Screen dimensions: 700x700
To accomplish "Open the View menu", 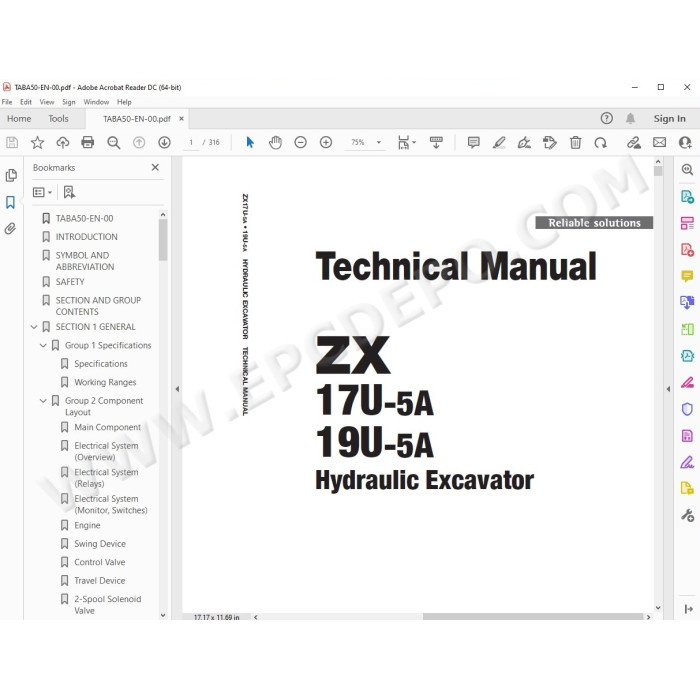I will 47,102.
